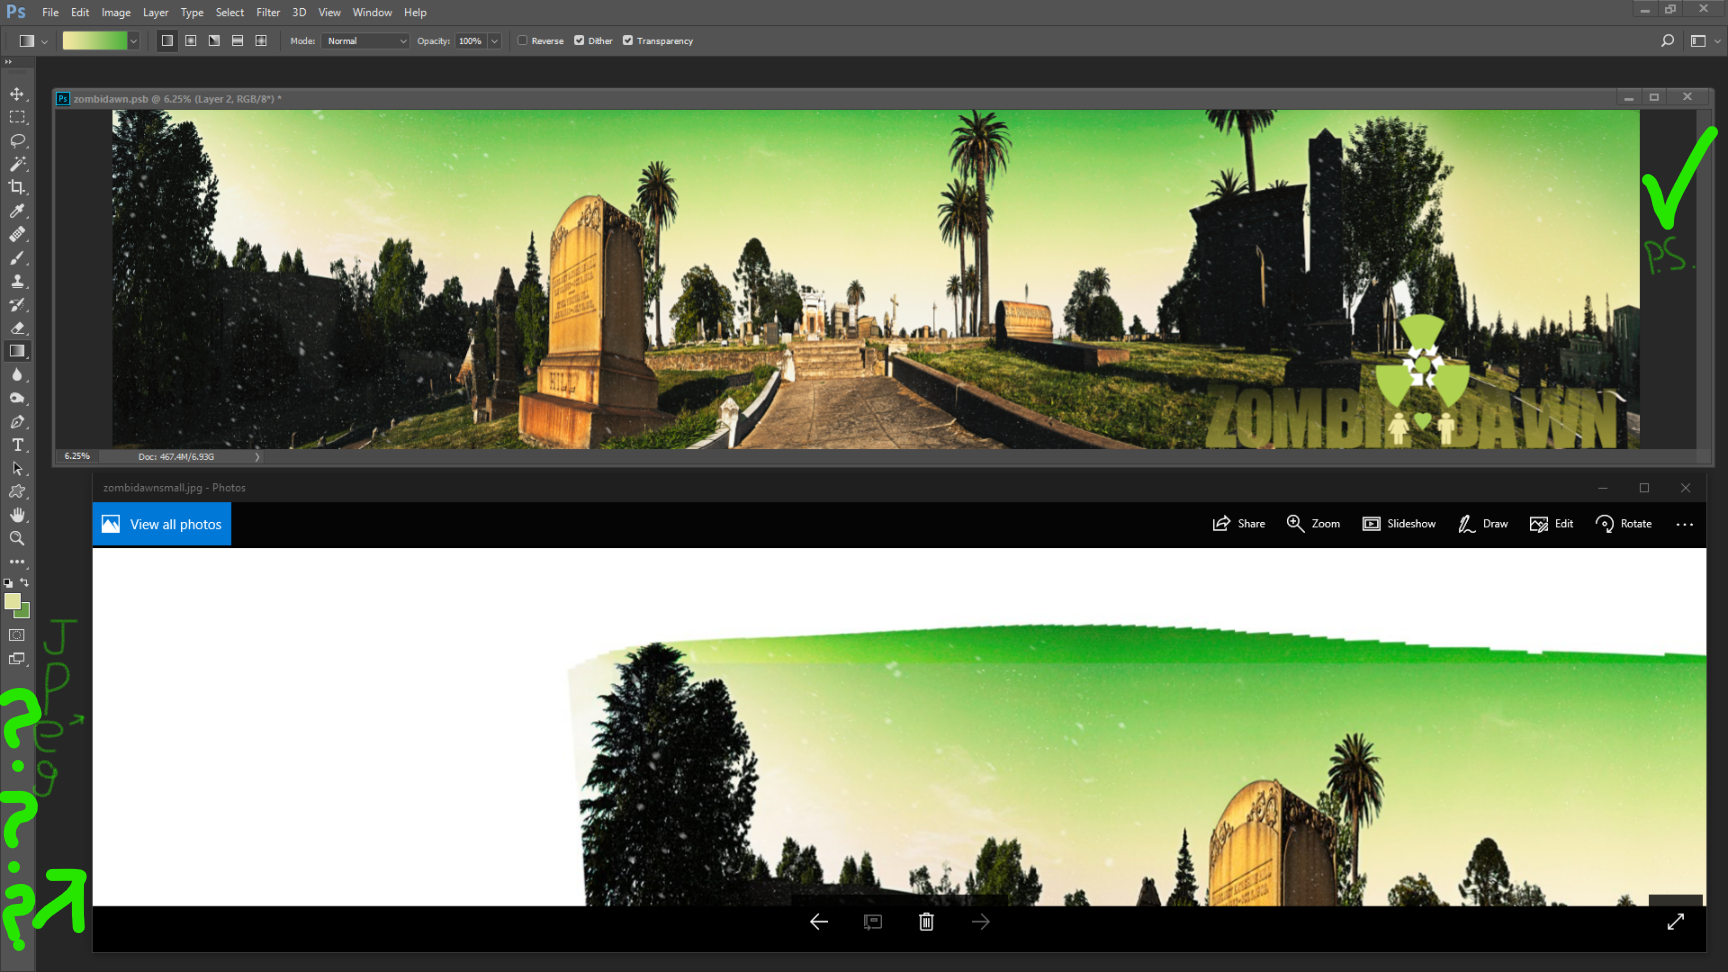Viewport: 1728px width, 972px height.
Task: Open the Edit Toolbar ellipsis button
Action: pos(17,562)
